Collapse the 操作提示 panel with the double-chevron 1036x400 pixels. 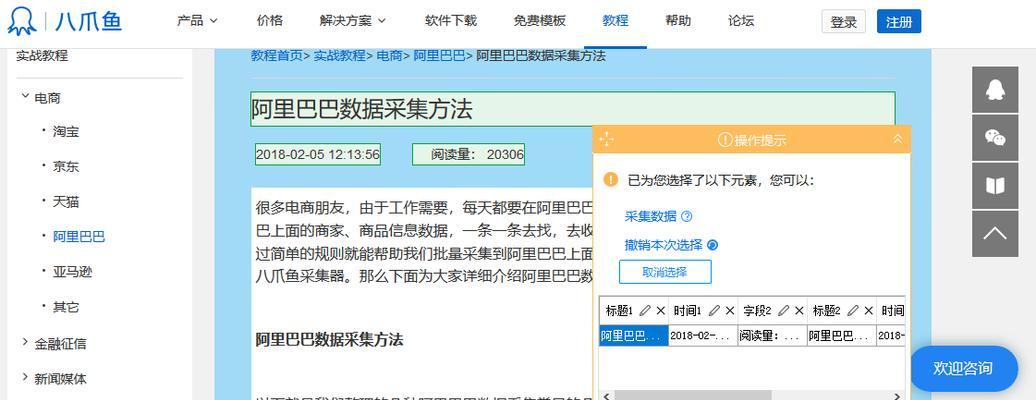pos(897,139)
